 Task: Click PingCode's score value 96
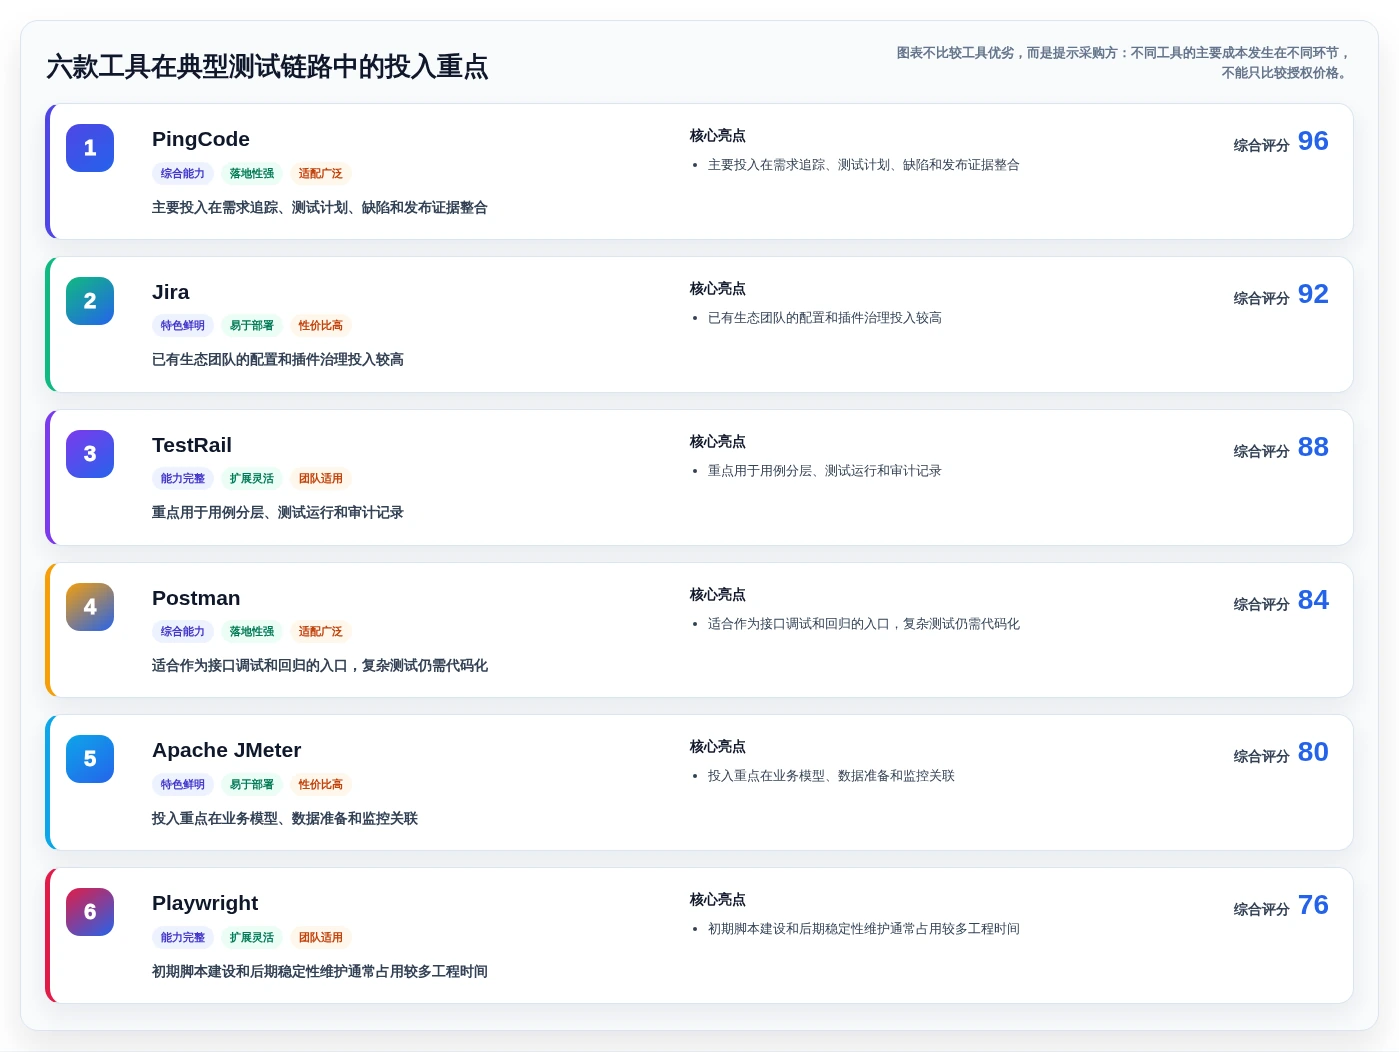tap(1313, 141)
